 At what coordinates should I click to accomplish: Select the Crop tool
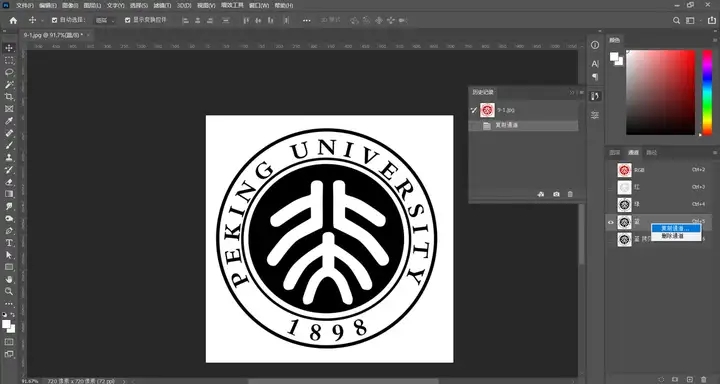[9, 96]
